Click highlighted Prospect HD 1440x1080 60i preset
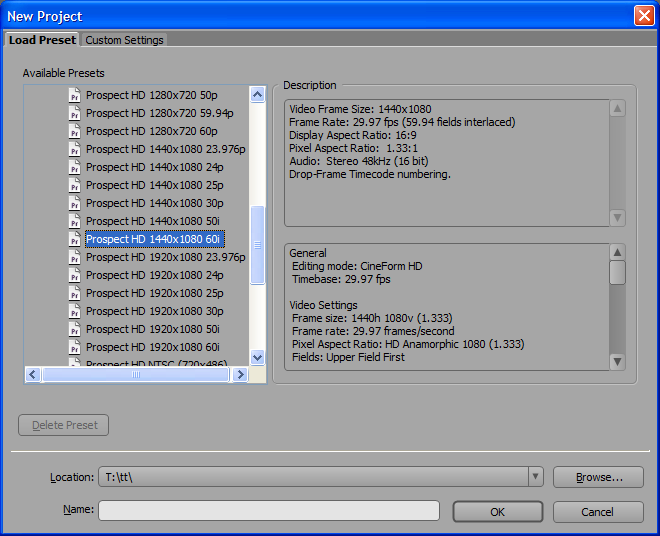Viewport: 660px width, 536px height. (155, 239)
